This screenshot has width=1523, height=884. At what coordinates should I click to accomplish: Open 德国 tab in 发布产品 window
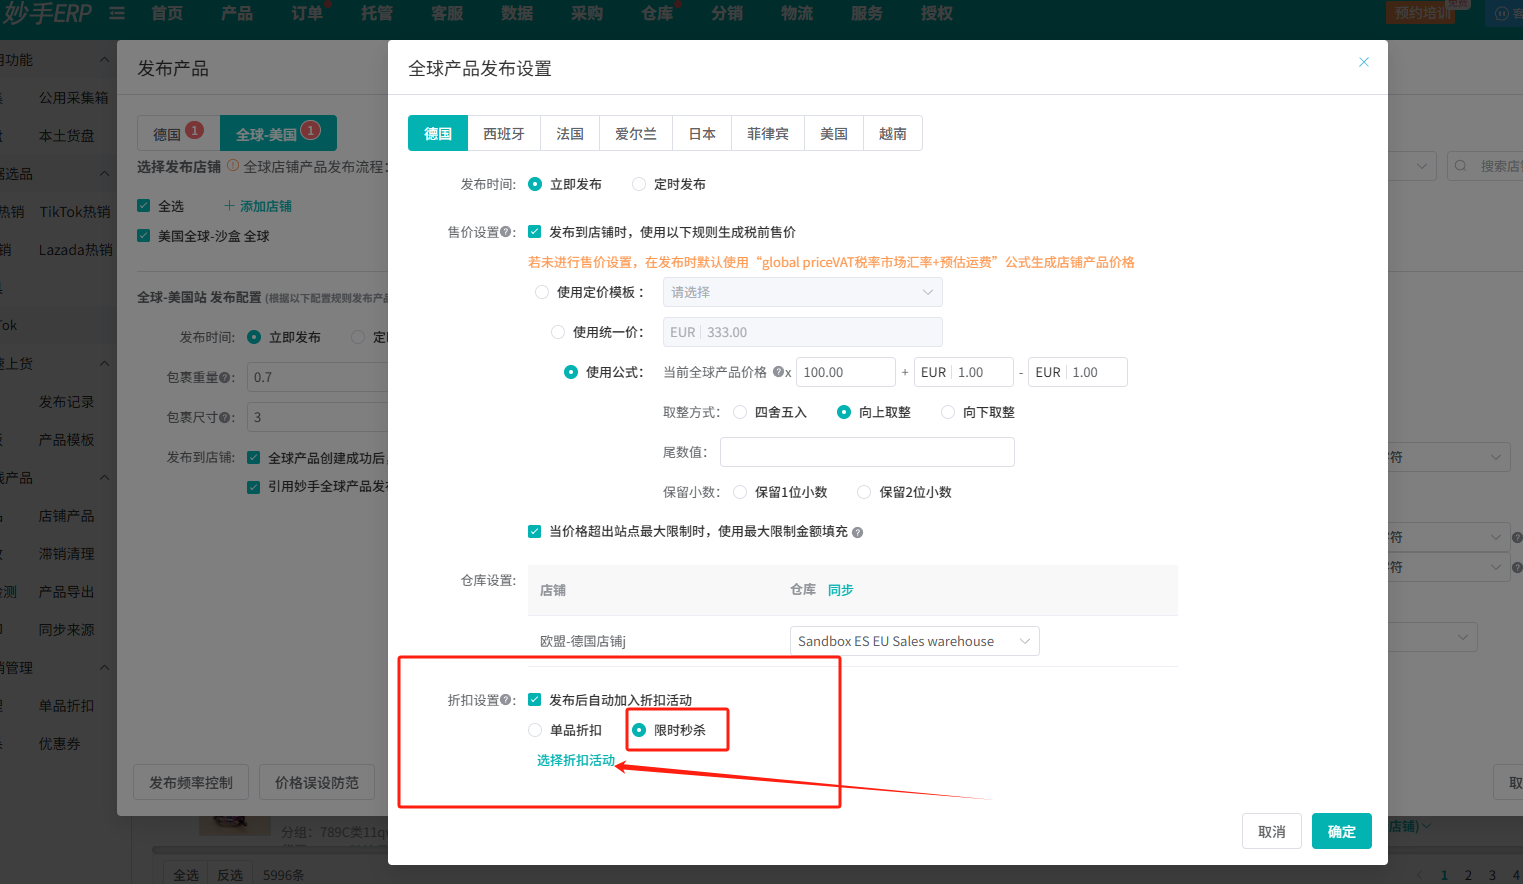[178, 133]
